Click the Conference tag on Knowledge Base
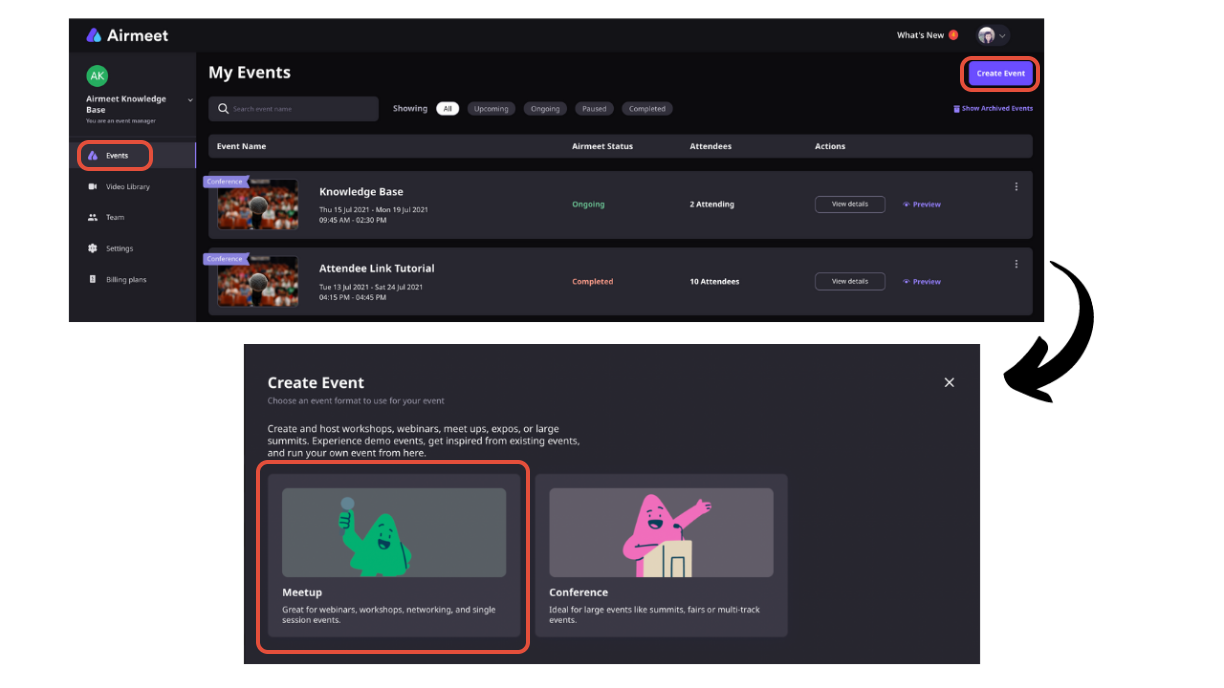Viewport: 1224px width, 688px height. 225,182
